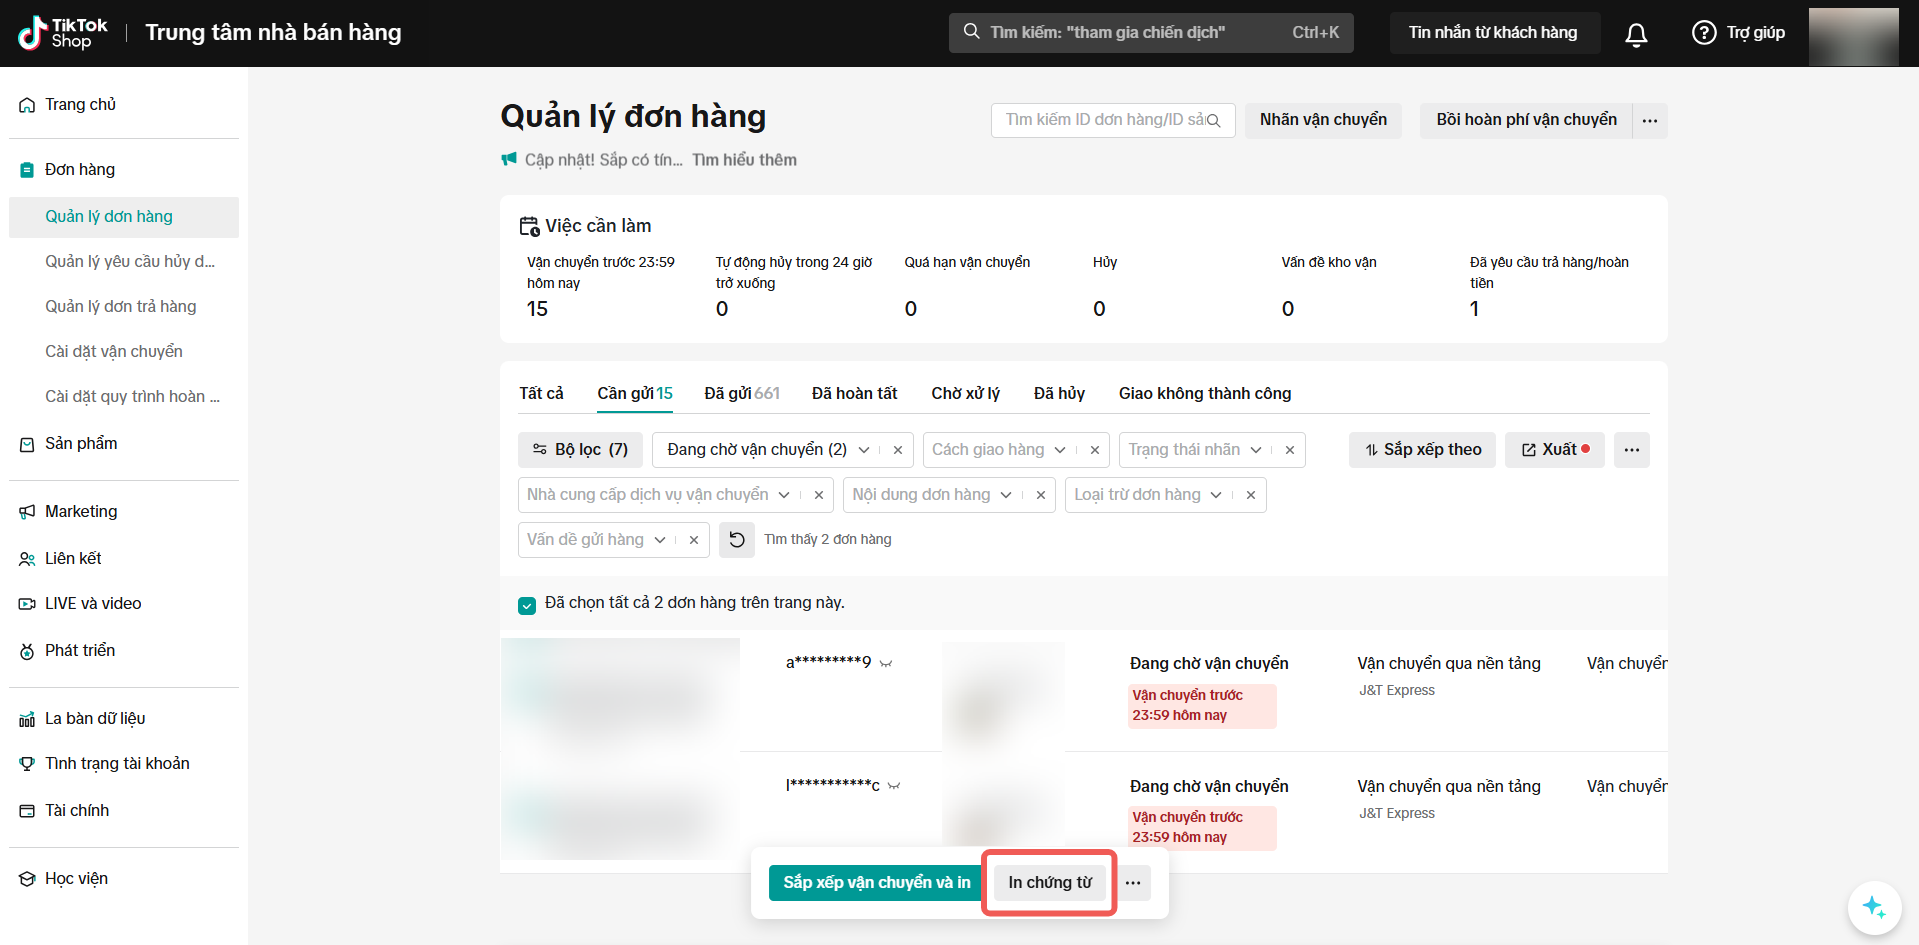Image resolution: width=1919 pixels, height=945 pixels.
Task: Open Tình trạng tài khoản in sidebar
Action: pos(117,764)
